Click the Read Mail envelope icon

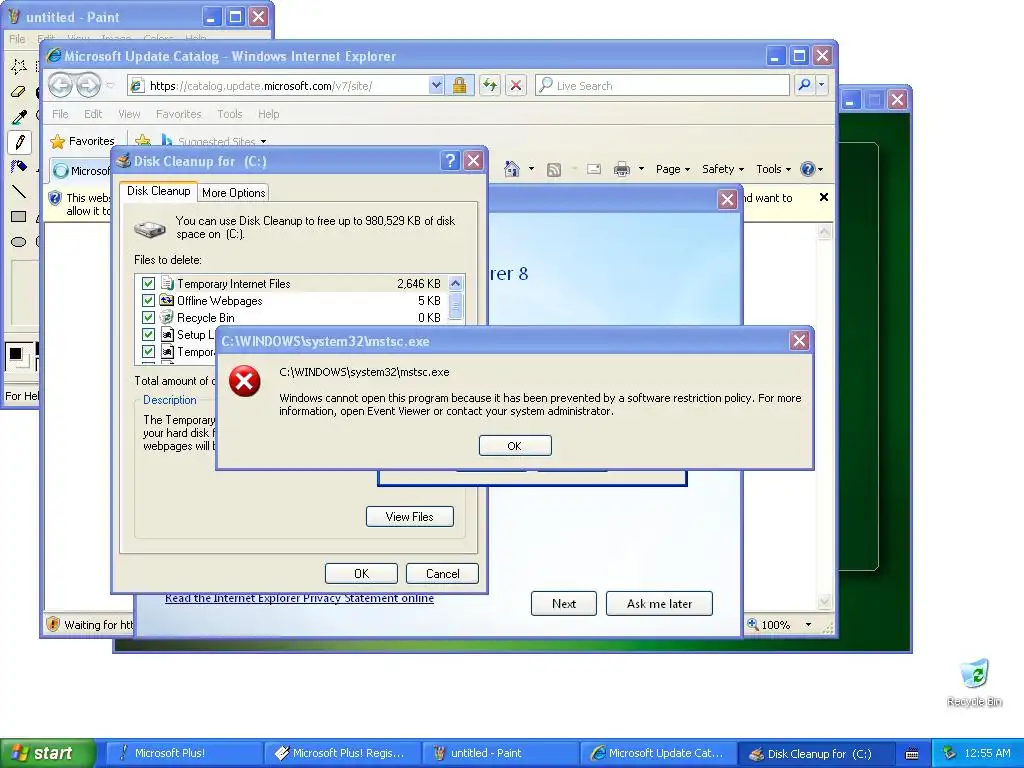click(x=594, y=169)
